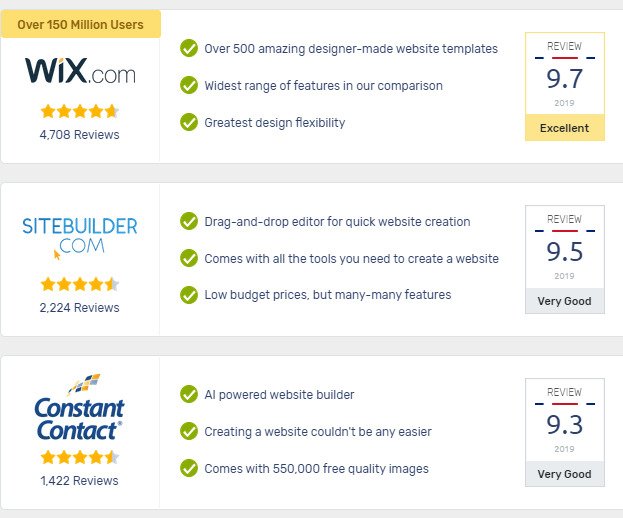
Task: Open the 1,422 Reviews link
Action: click(79, 481)
